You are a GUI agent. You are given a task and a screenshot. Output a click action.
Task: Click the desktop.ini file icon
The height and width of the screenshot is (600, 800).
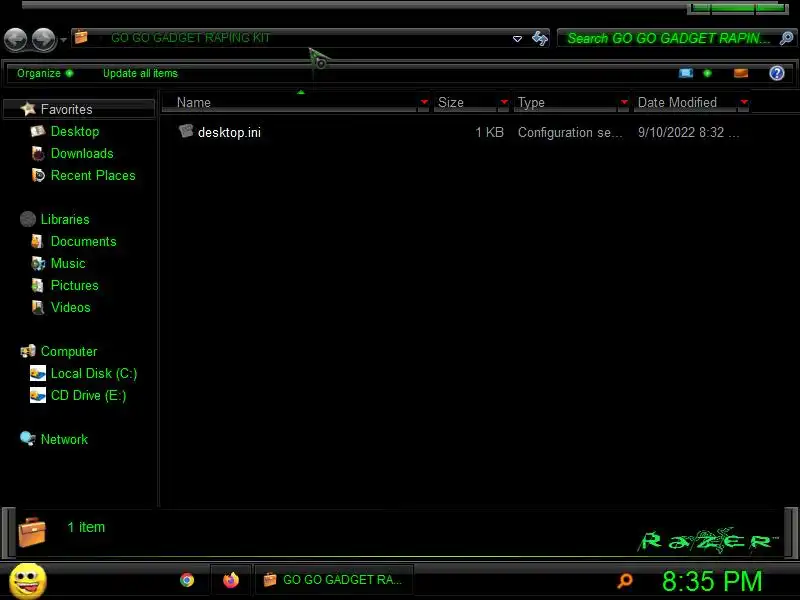click(x=186, y=131)
